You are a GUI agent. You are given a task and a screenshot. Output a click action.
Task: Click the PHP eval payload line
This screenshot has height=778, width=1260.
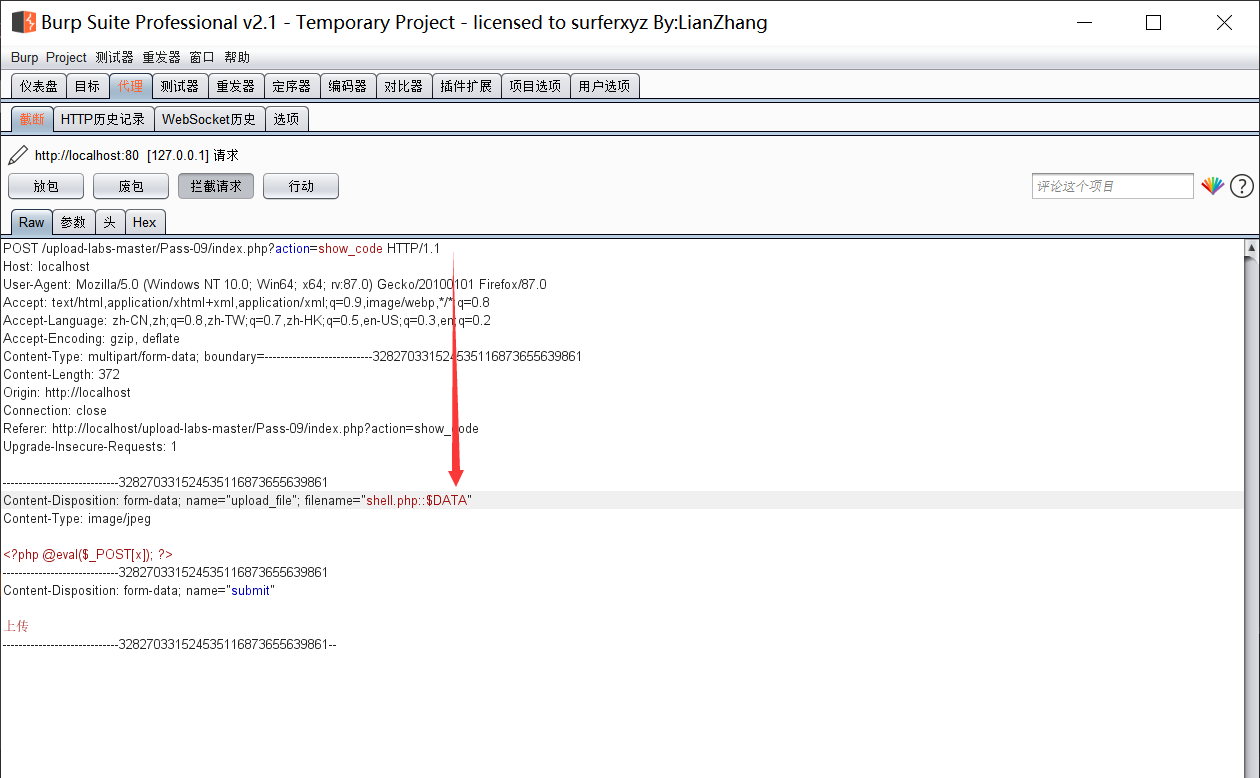(x=88, y=554)
